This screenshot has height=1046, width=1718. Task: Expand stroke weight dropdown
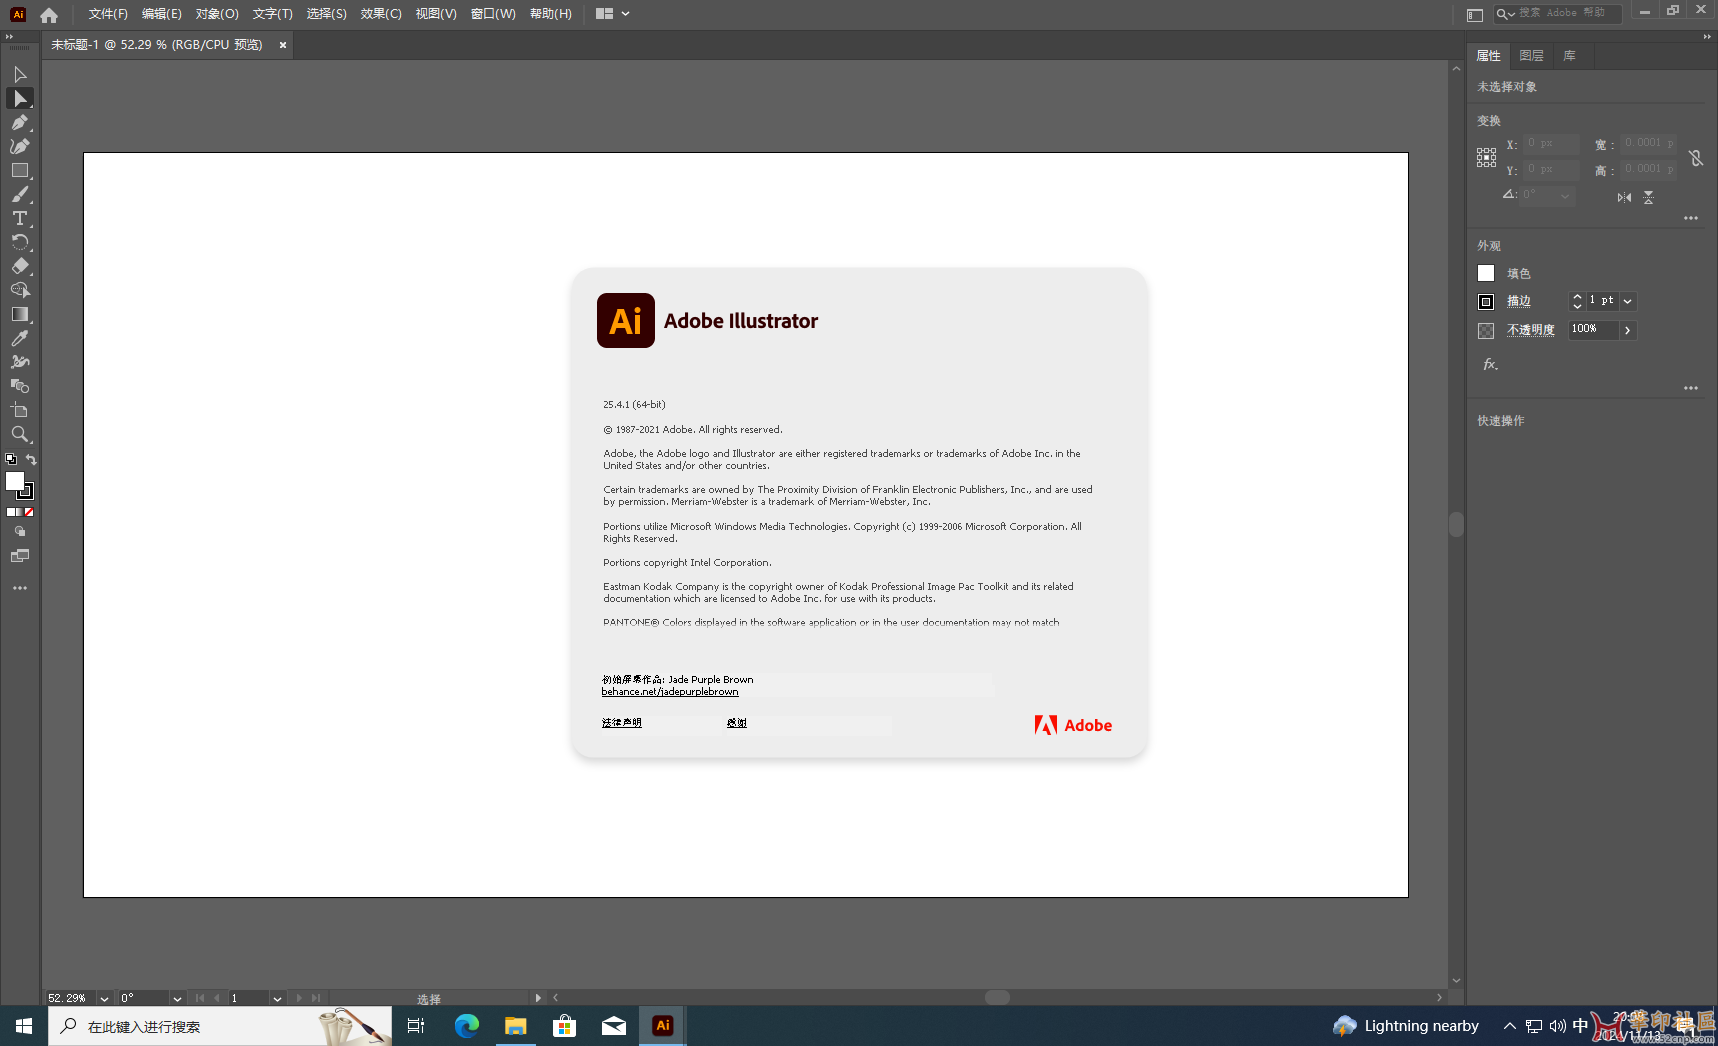pyautogui.click(x=1628, y=301)
